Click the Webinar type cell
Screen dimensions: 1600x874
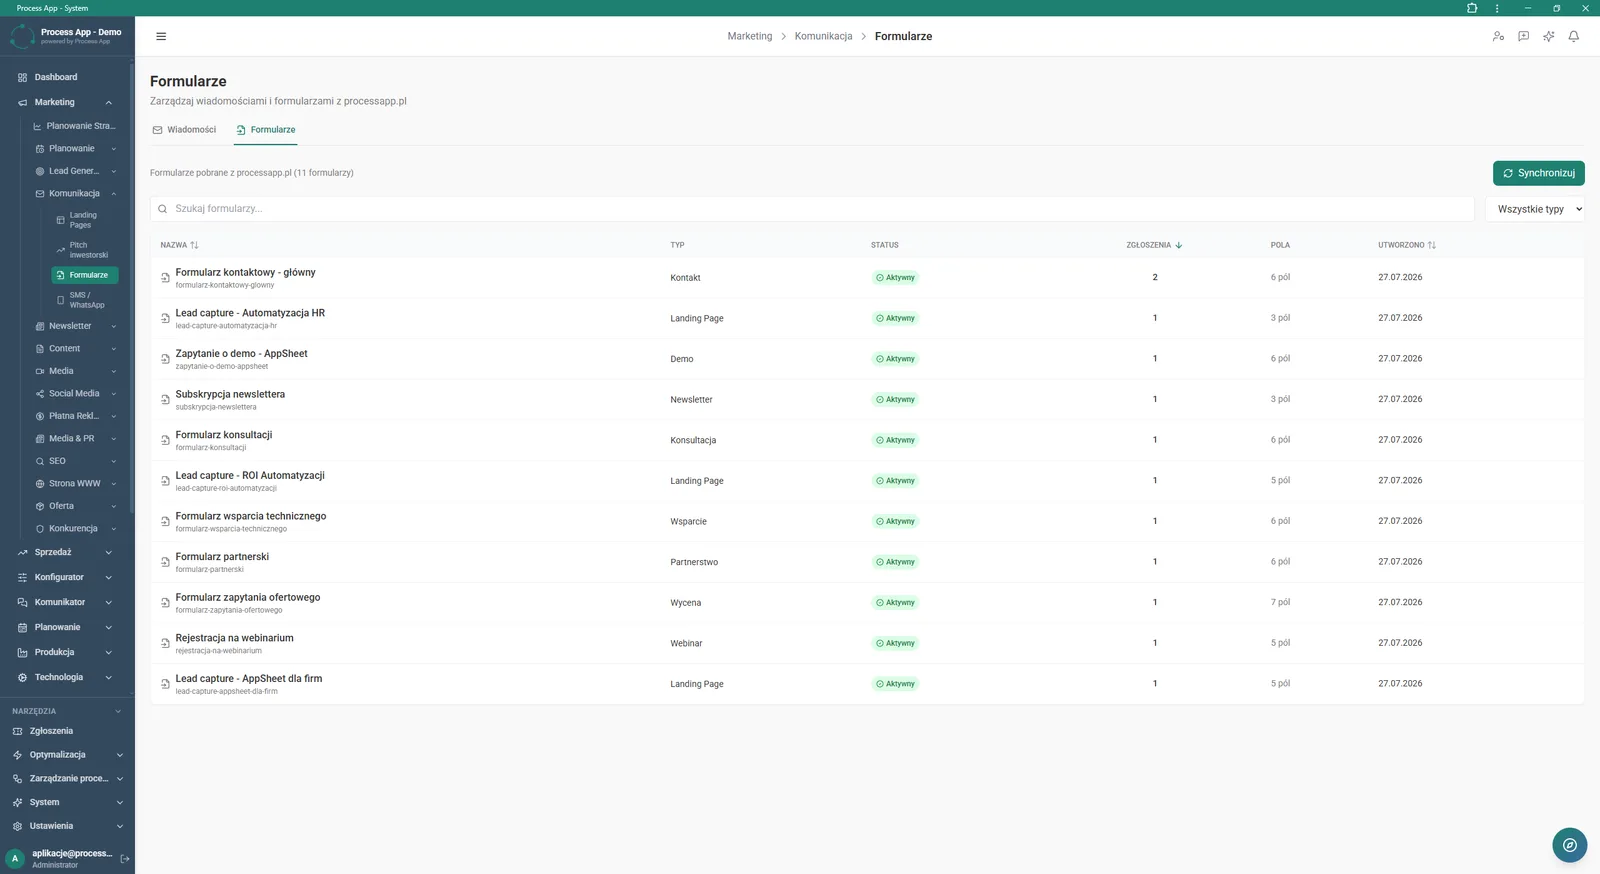pos(686,644)
